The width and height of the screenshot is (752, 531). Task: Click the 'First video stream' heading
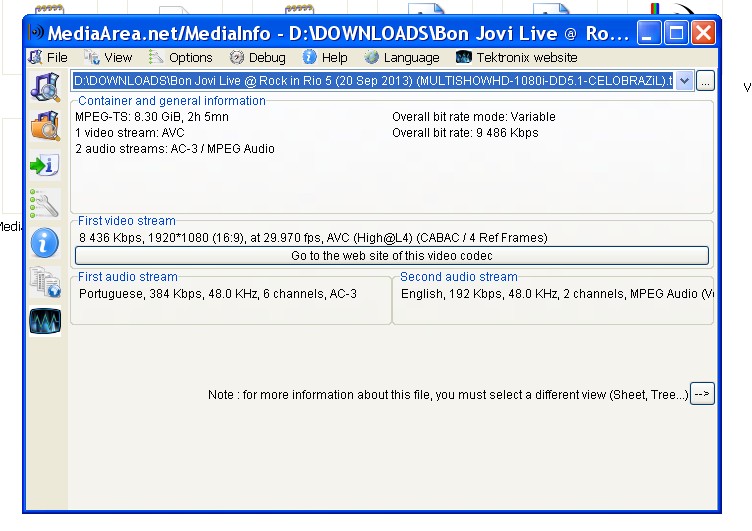click(127, 221)
